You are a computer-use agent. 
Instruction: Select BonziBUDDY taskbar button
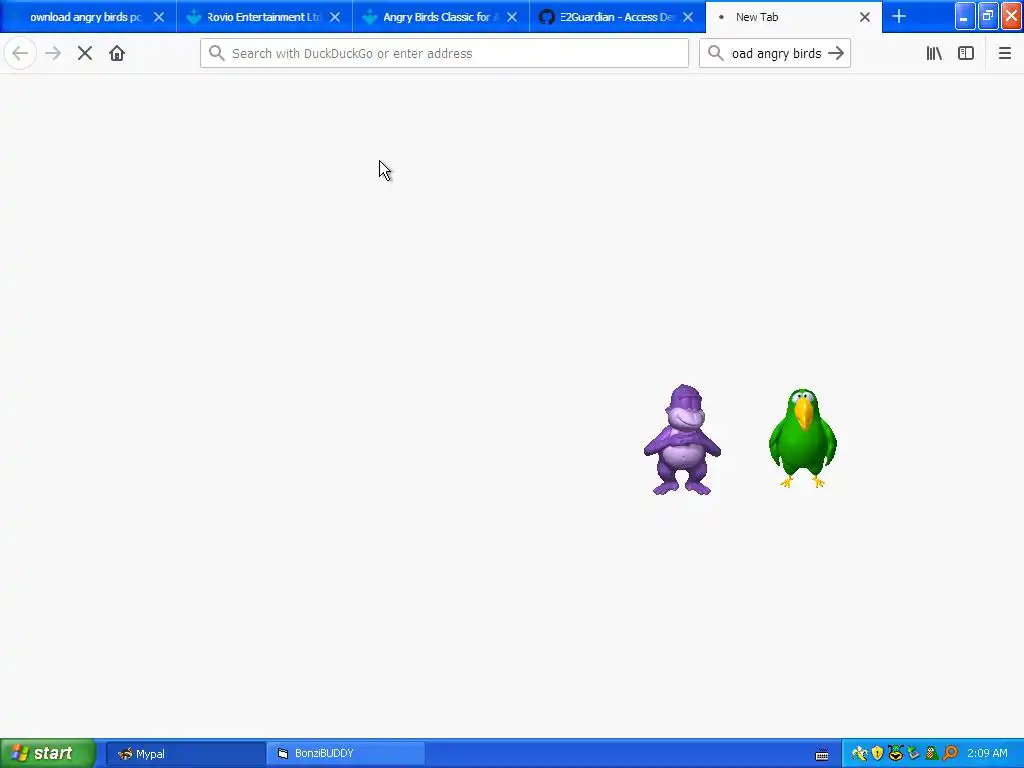pos(345,753)
